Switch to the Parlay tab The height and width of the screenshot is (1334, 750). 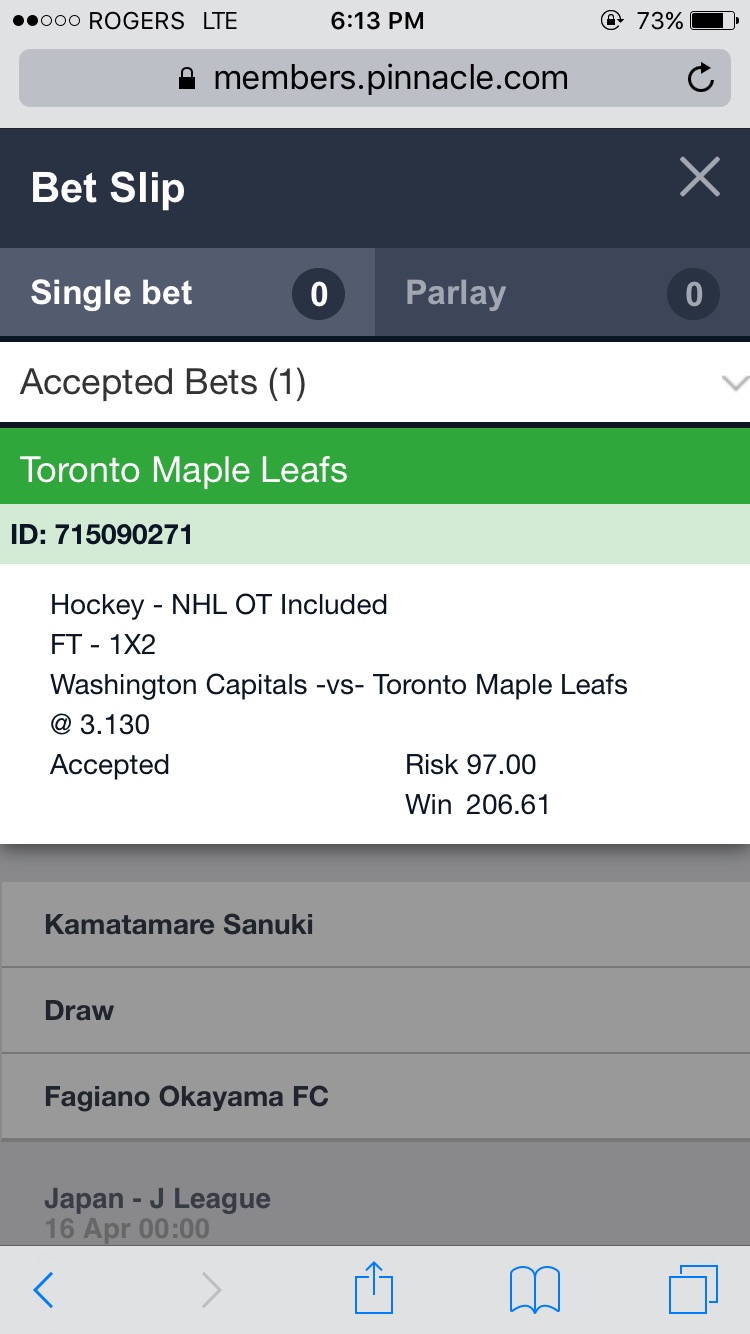562,293
